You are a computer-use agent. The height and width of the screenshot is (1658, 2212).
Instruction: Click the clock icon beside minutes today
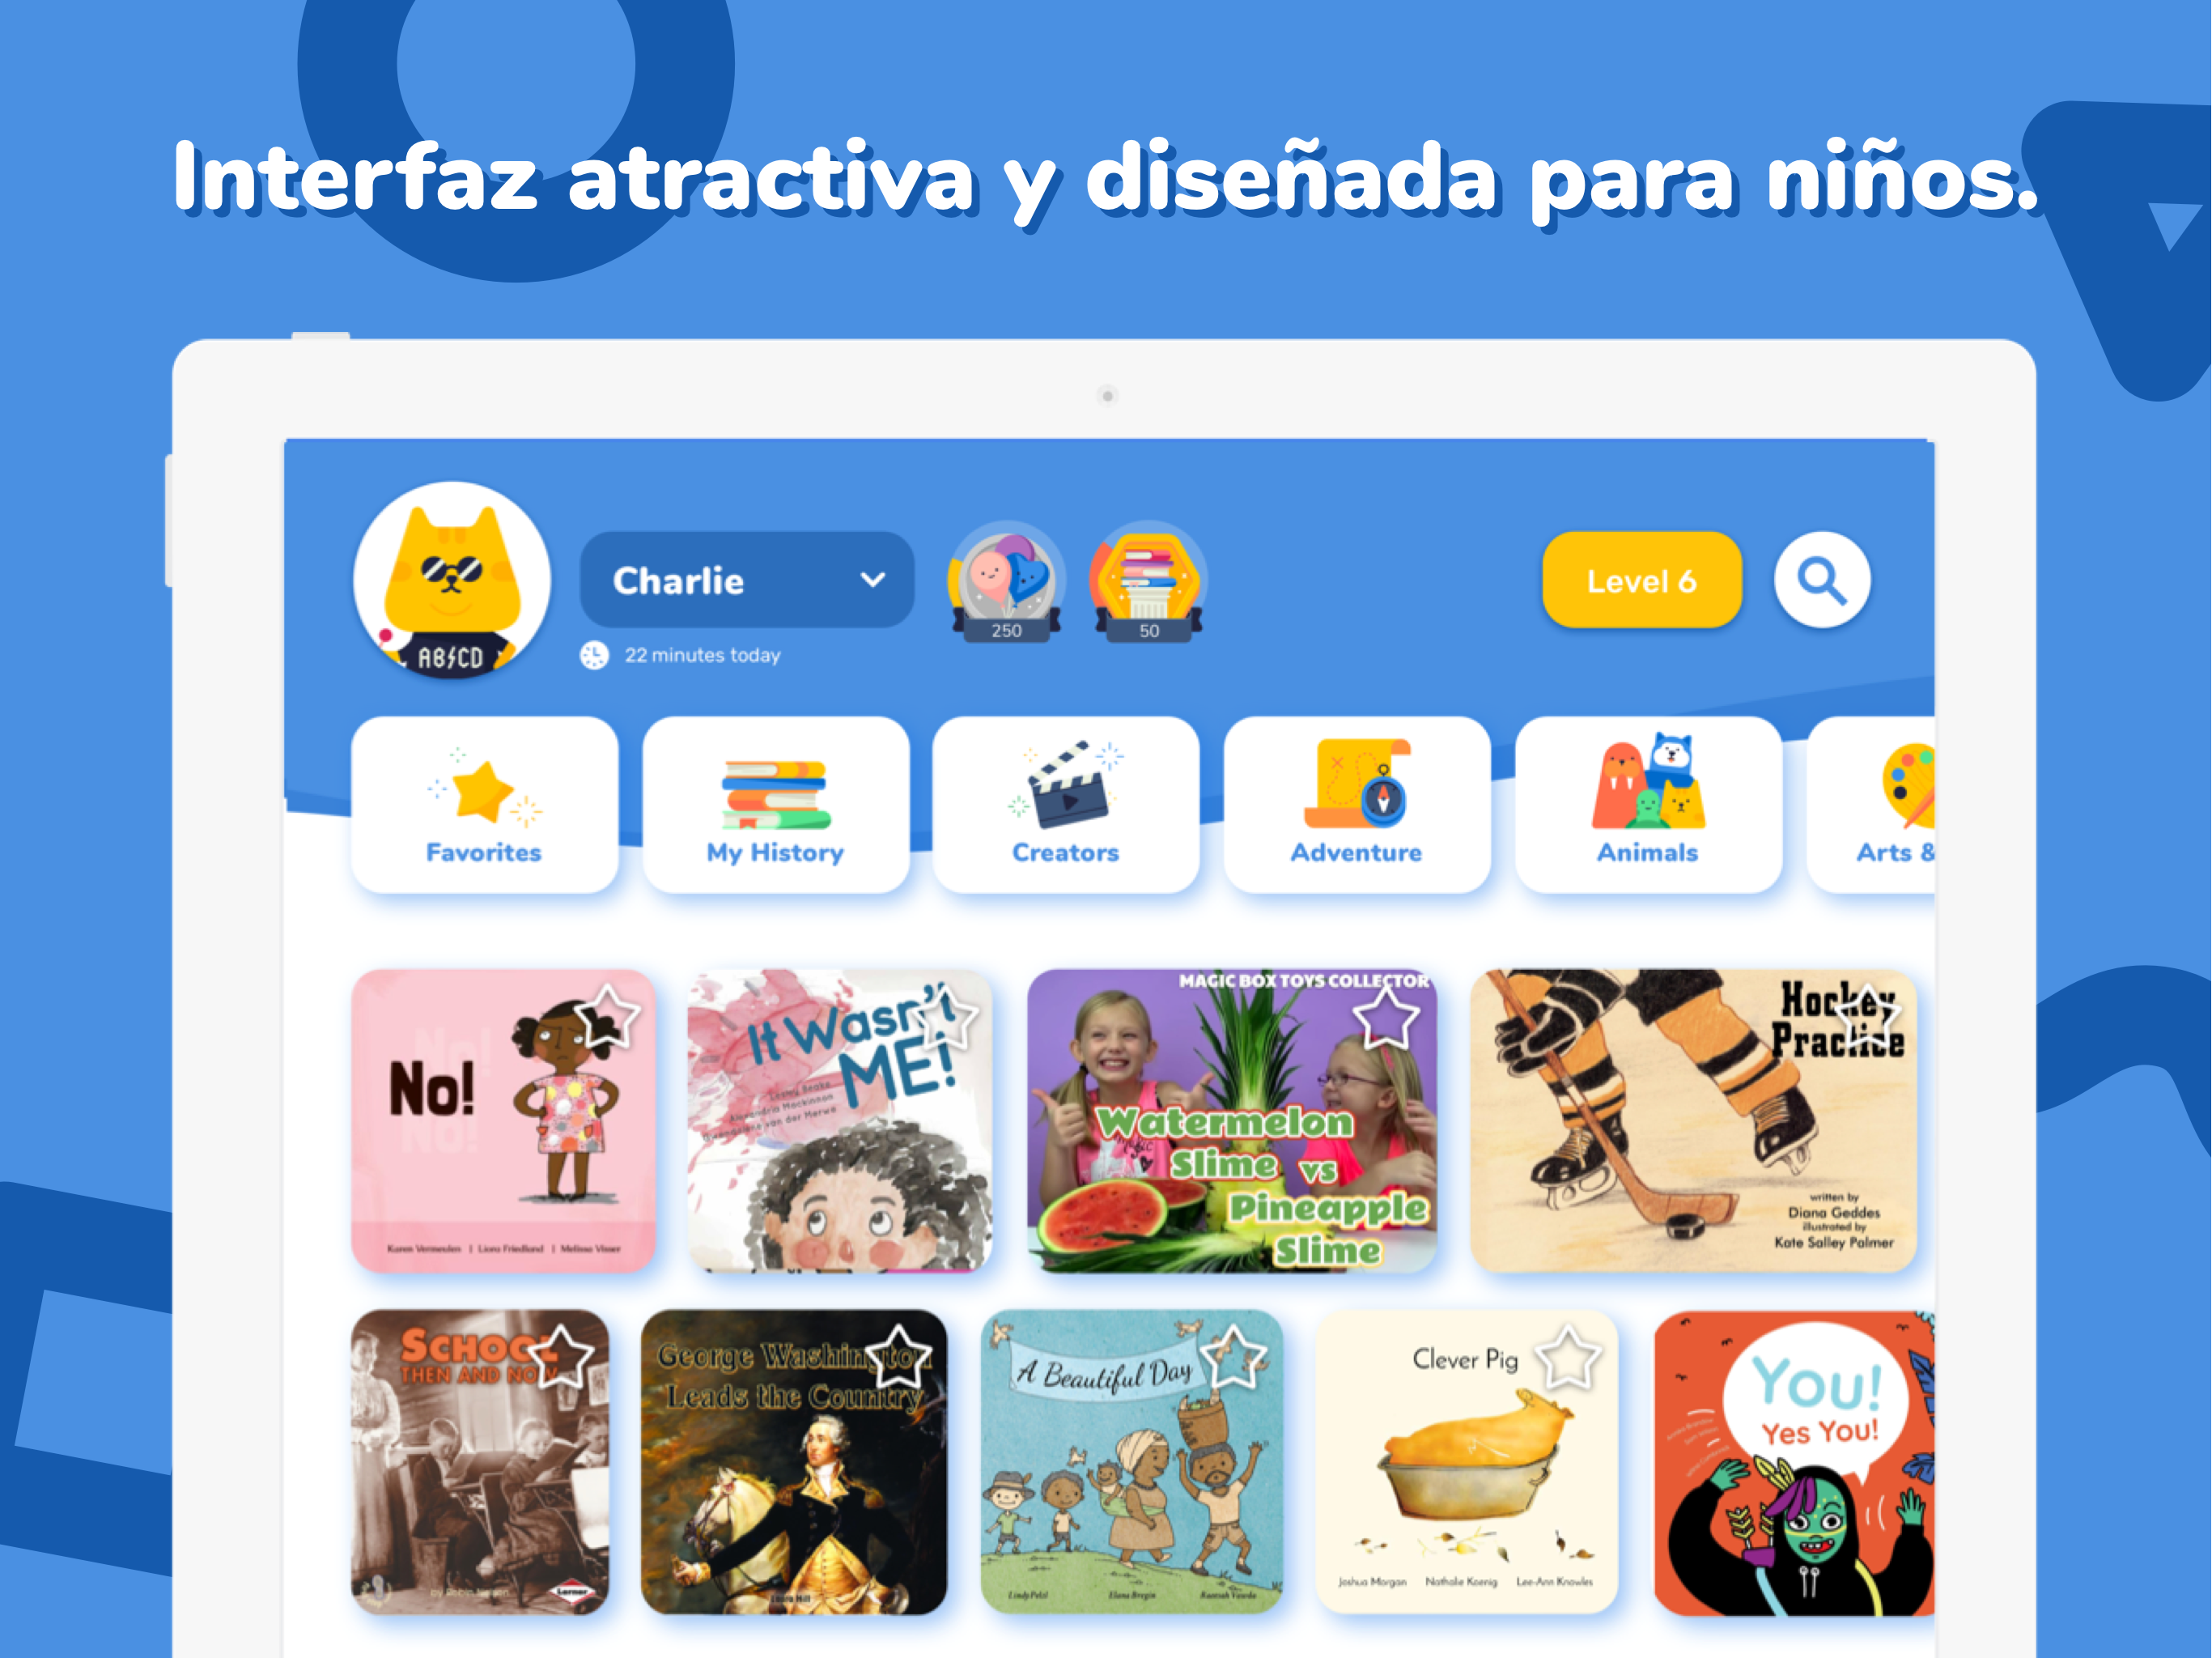point(594,655)
